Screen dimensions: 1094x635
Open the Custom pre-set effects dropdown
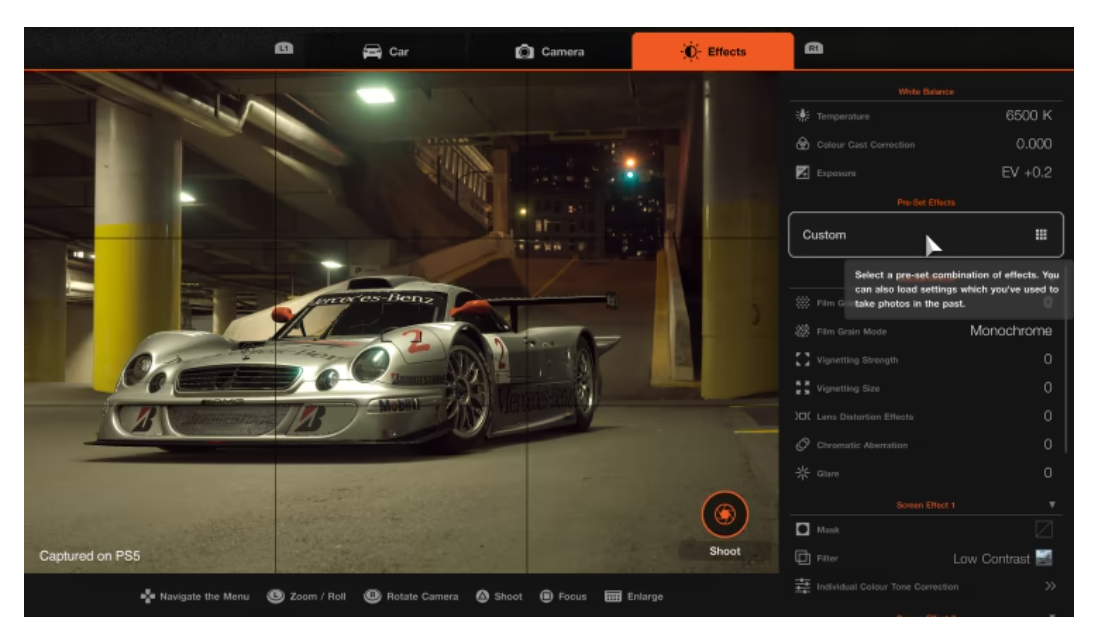pos(925,234)
